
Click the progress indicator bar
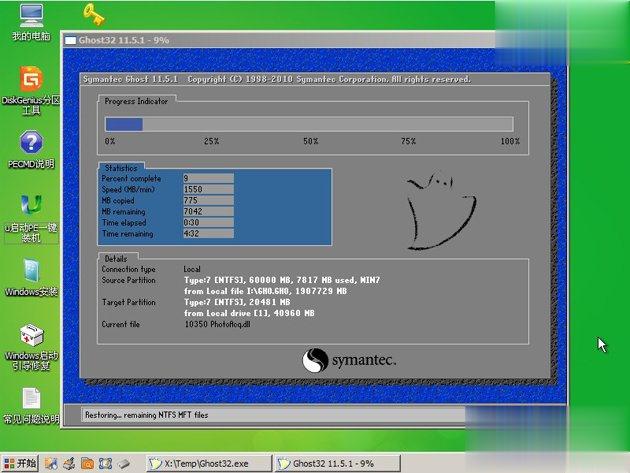point(309,124)
